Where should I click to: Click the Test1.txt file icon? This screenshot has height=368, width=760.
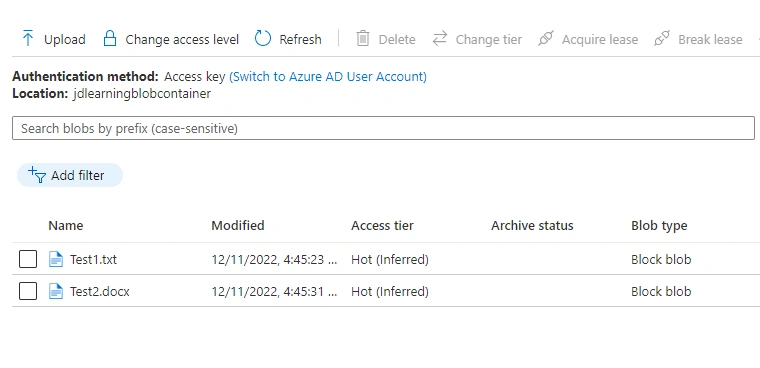pos(56,259)
